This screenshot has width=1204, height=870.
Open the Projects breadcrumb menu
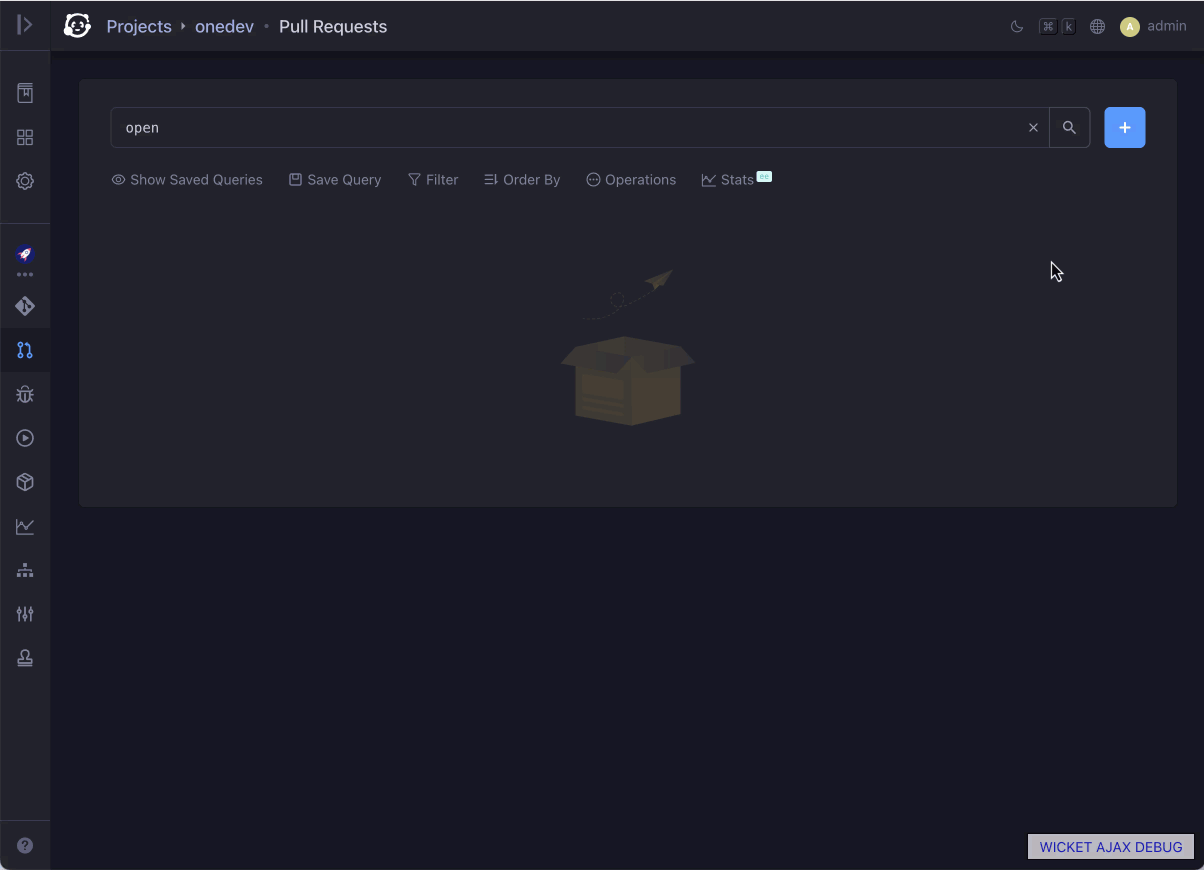click(x=139, y=26)
